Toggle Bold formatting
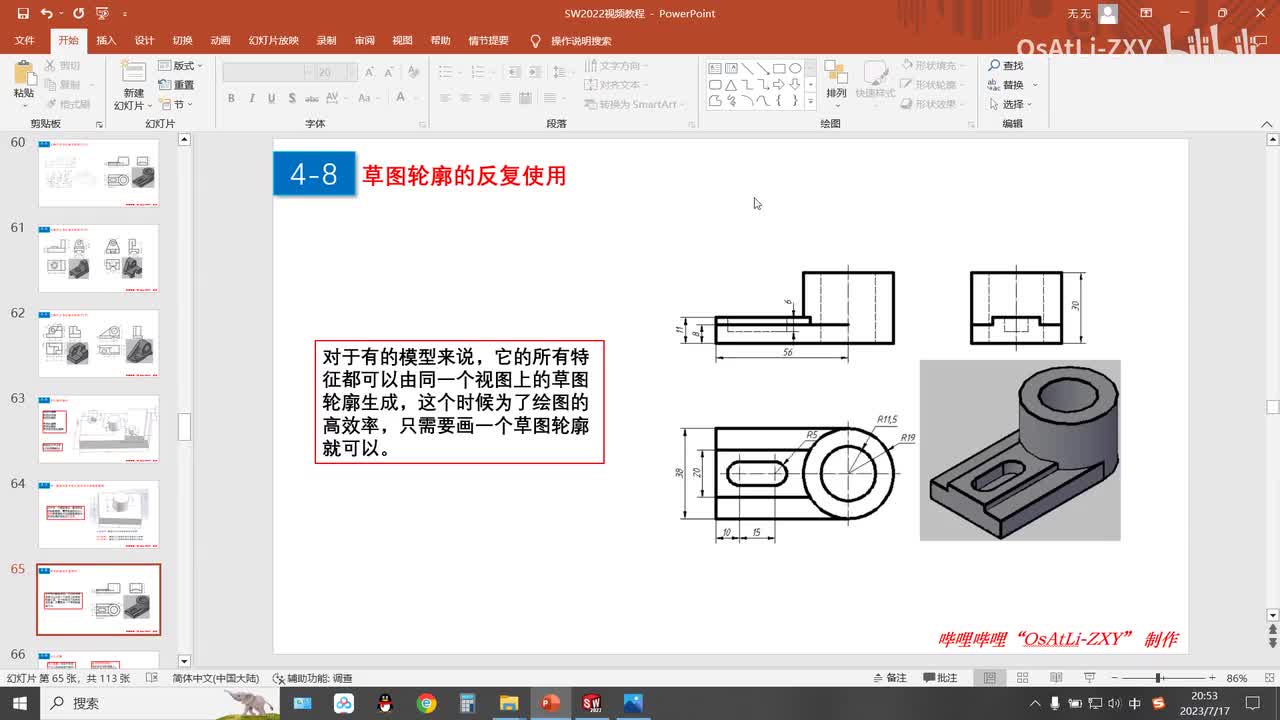The height and width of the screenshot is (720, 1280). tap(231, 98)
